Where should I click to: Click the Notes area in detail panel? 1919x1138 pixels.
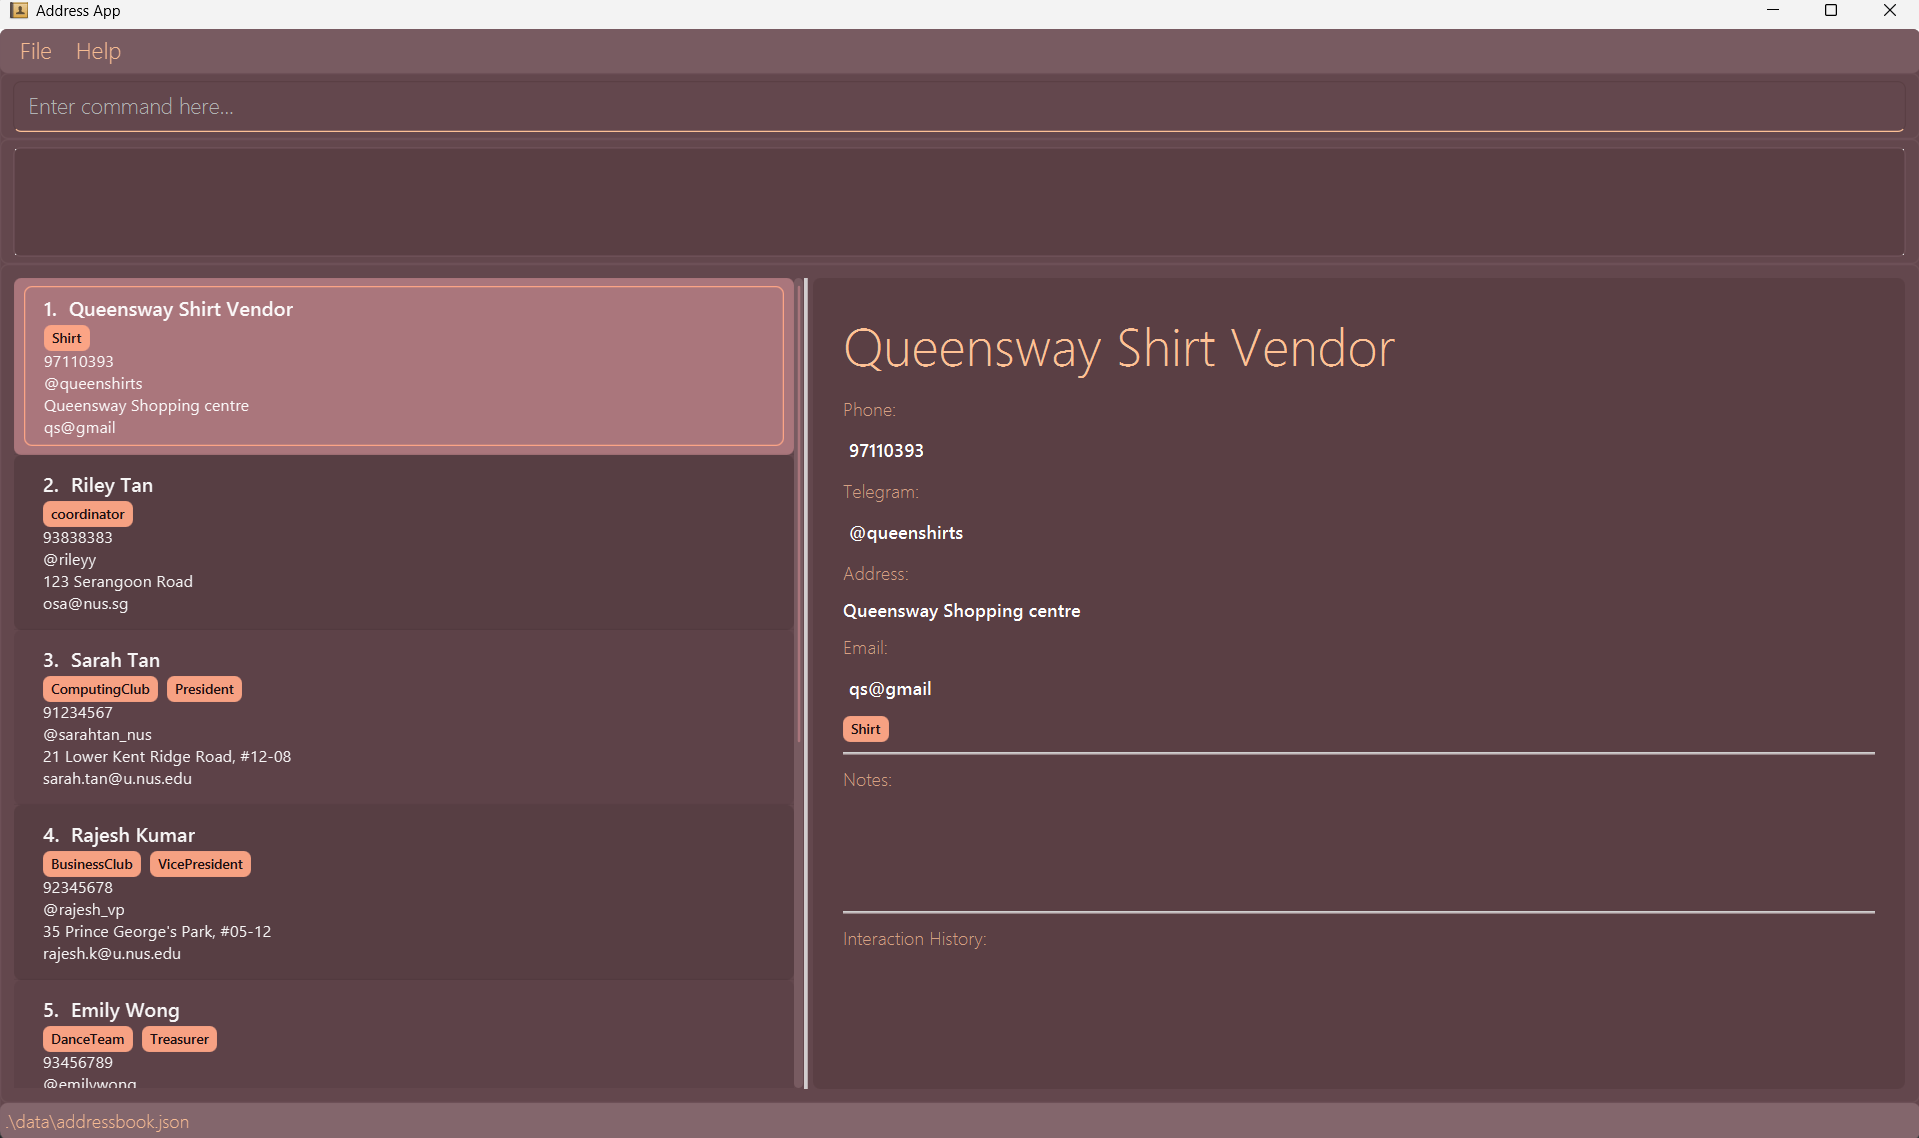pyautogui.click(x=1357, y=840)
